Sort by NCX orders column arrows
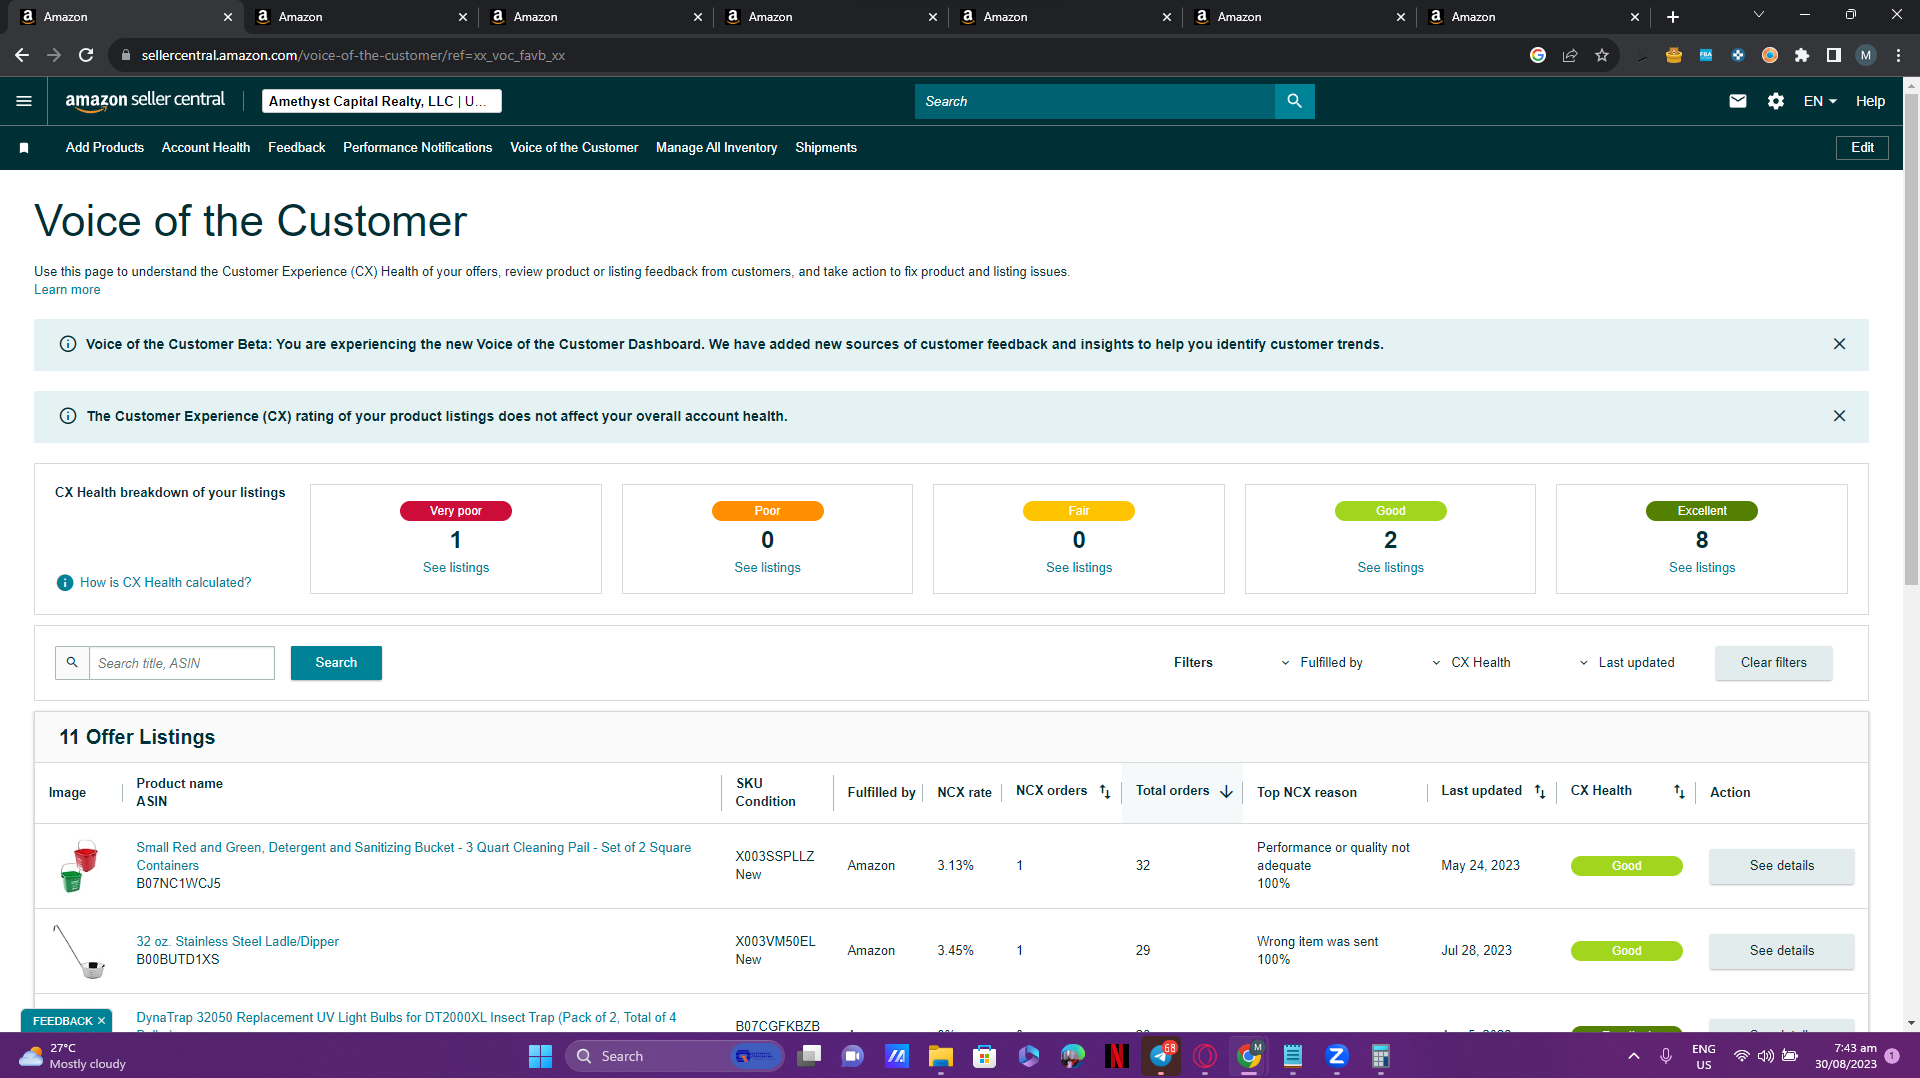This screenshot has height=1078, width=1920. click(x=1105, y=792)
